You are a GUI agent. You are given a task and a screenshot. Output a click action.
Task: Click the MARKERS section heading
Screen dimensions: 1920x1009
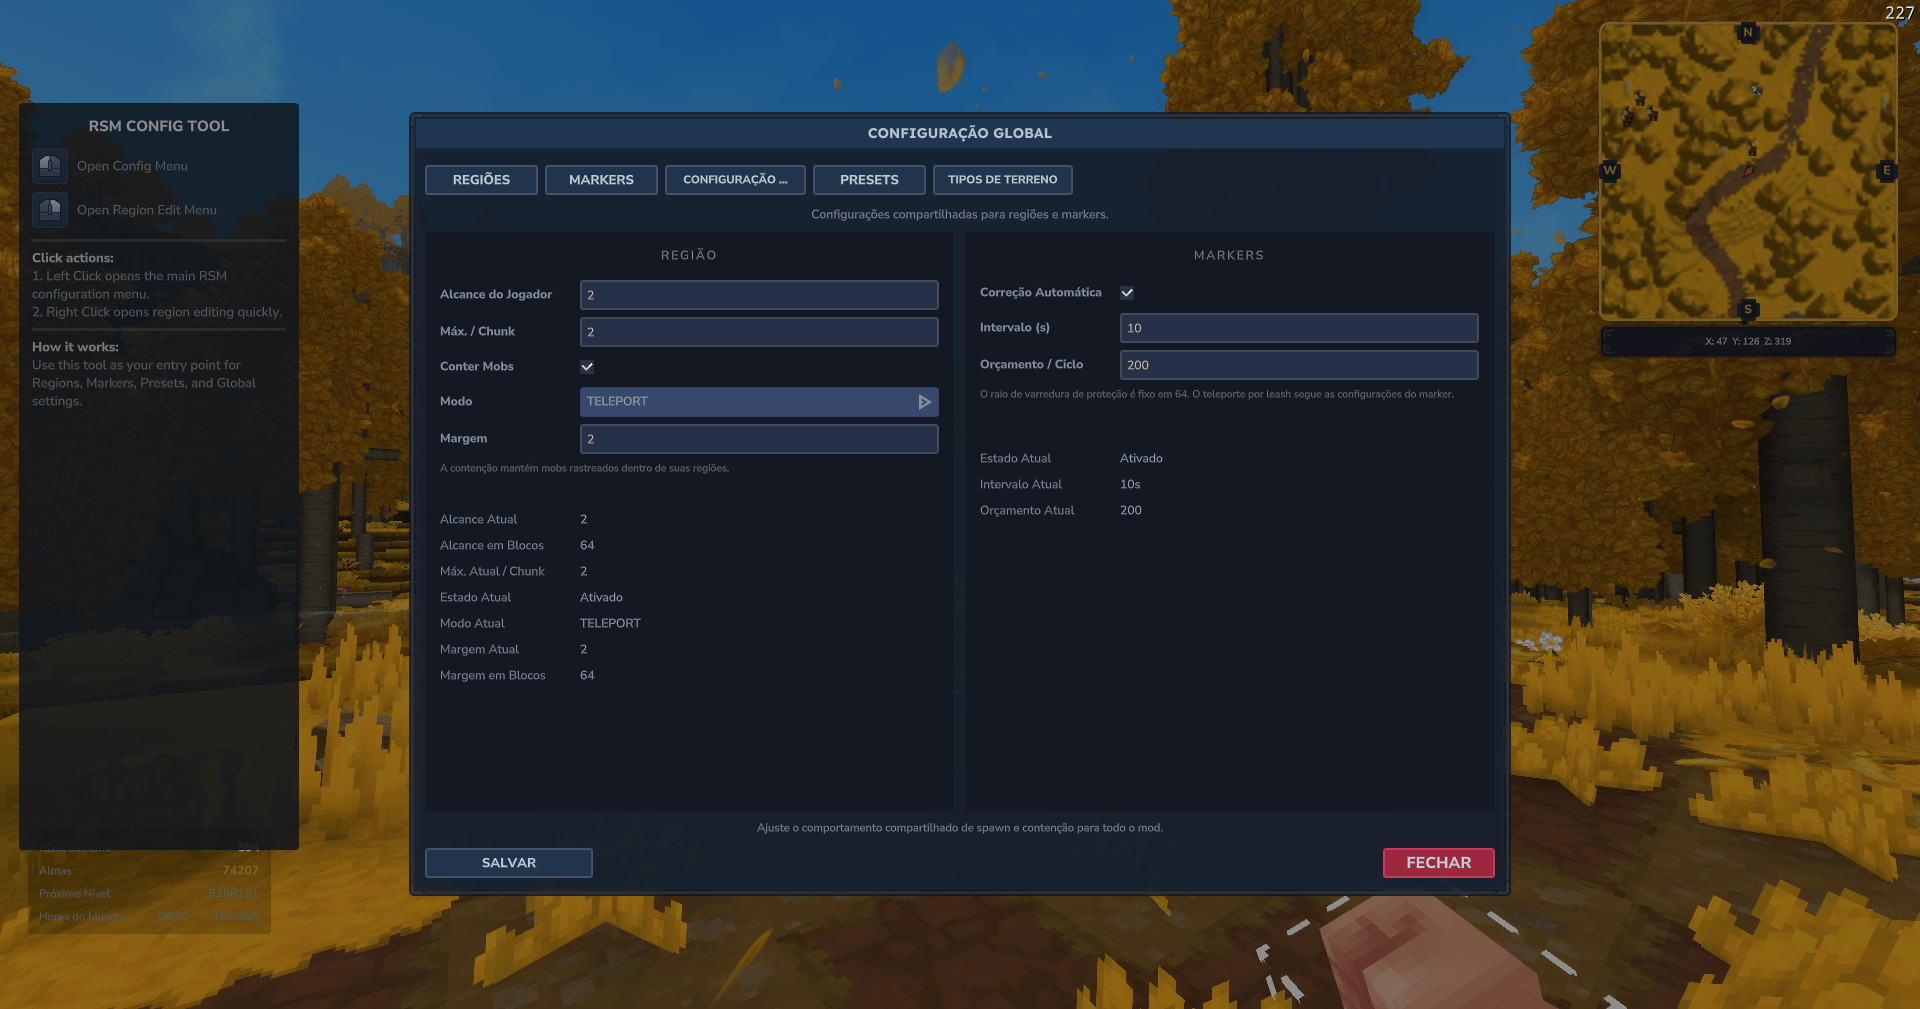coord(1229,256)
